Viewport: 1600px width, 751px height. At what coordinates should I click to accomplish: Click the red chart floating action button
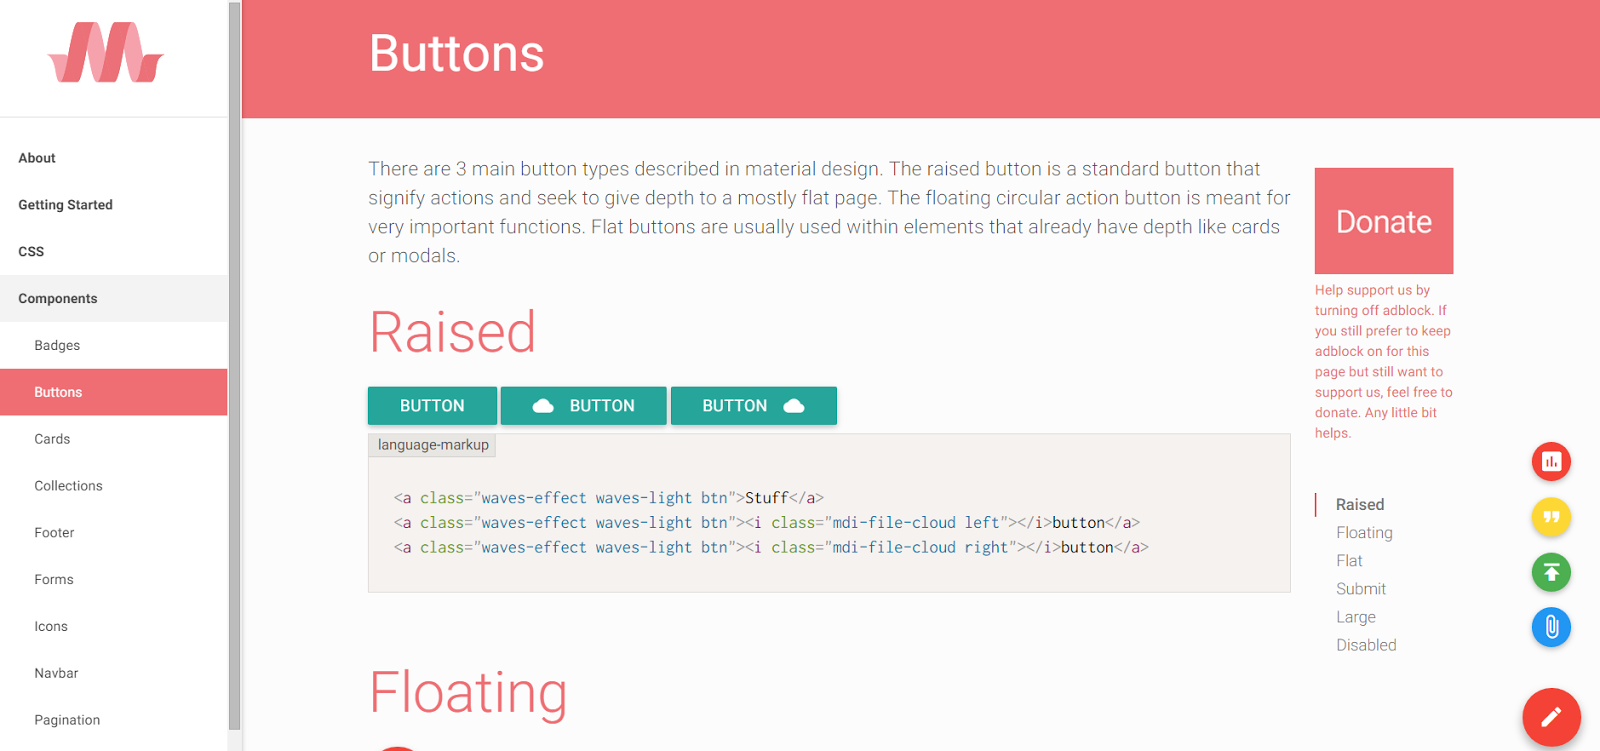click(1551, 461)
